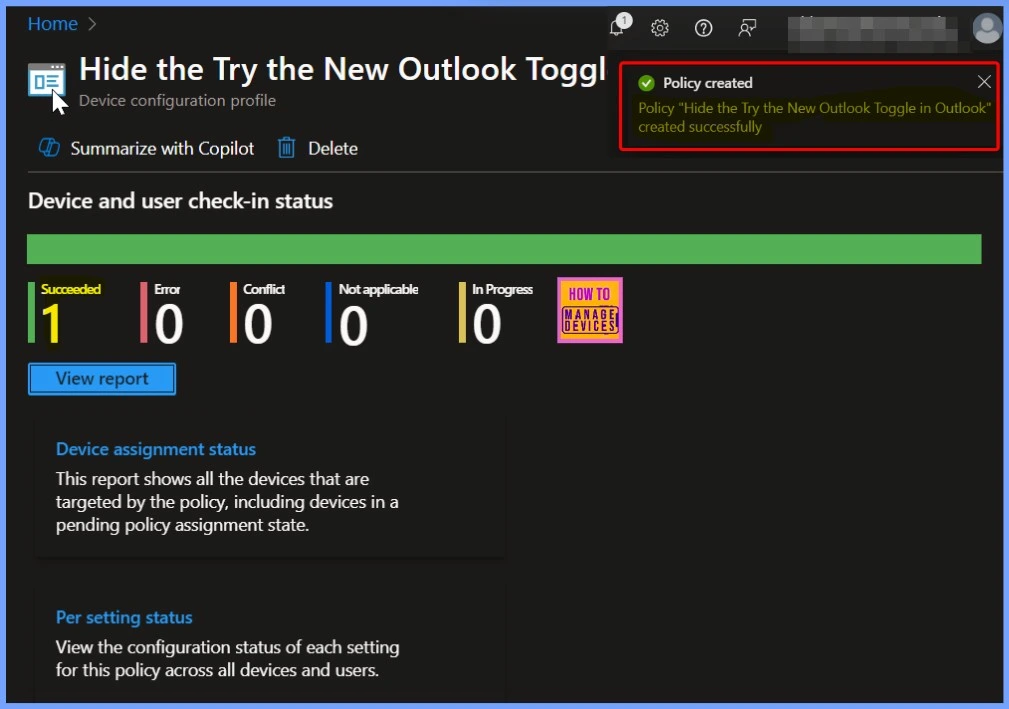Image resolution: width=1009 pixels, height=709 pixels.
Task: Click the user account avatar
Action: pyautogui.click(x=986, y=29)
